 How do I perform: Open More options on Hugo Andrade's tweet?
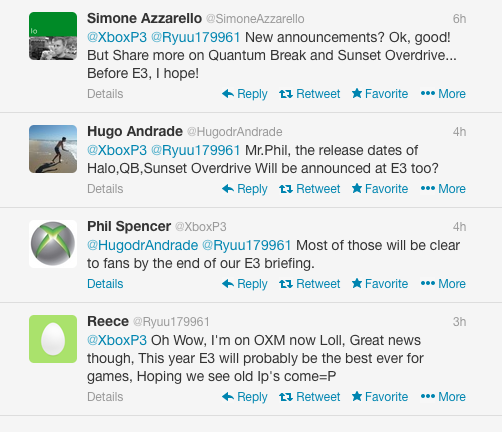(443, 189)
